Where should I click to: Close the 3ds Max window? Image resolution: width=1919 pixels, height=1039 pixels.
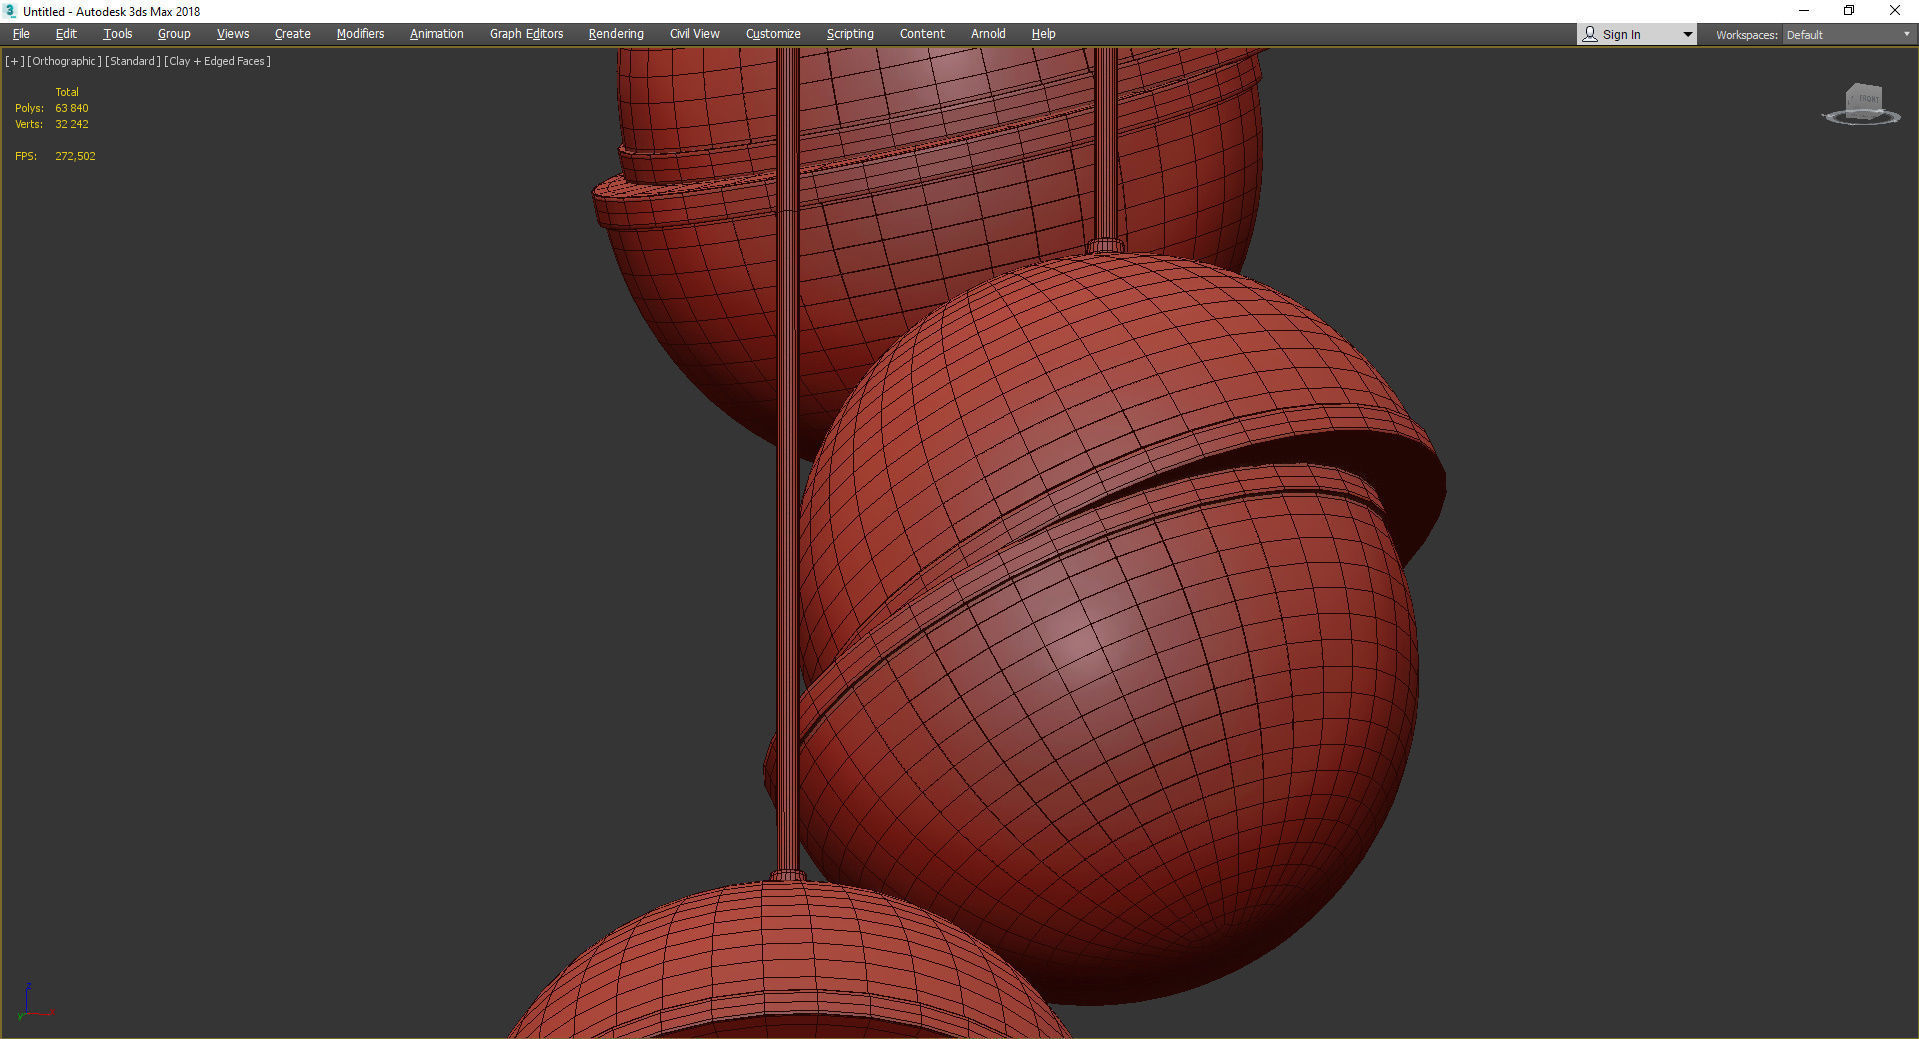(1894, 11)
